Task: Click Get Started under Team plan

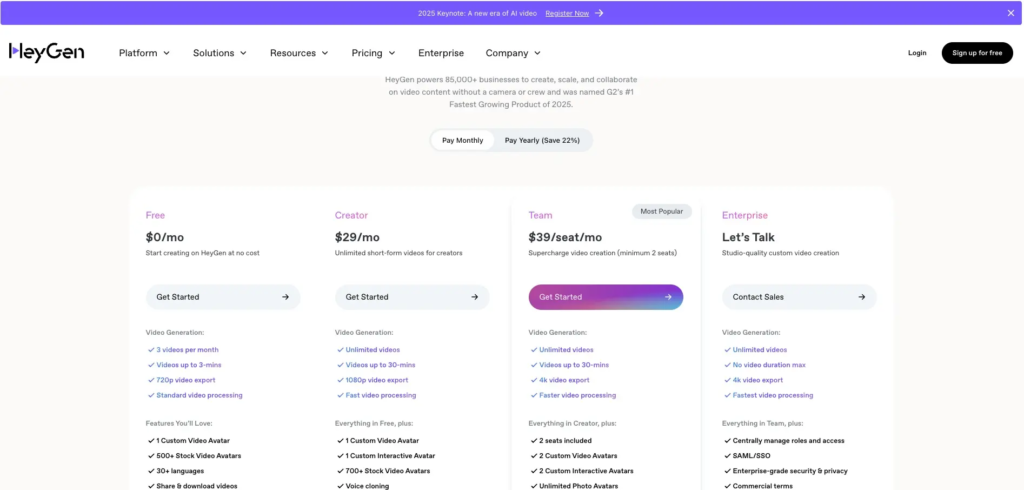Action: pyautogui.click(x=605, y=297)
